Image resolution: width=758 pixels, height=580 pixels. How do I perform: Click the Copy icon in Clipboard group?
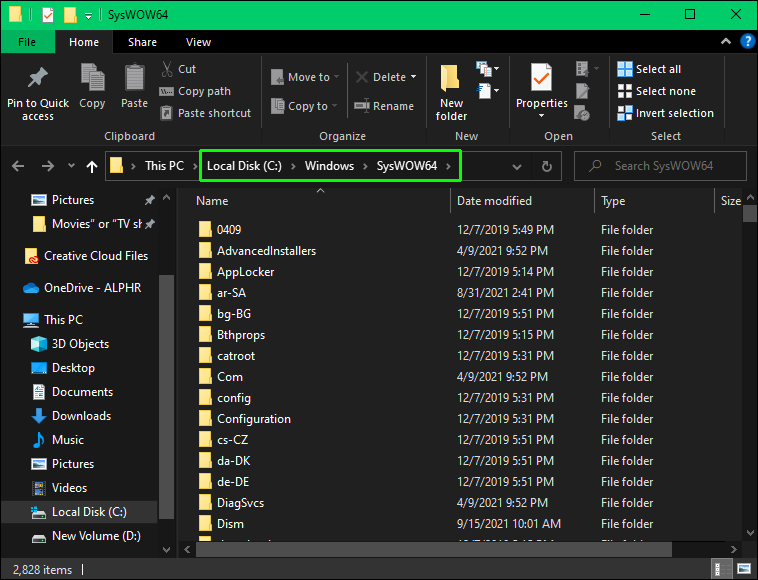pos(92,86)
